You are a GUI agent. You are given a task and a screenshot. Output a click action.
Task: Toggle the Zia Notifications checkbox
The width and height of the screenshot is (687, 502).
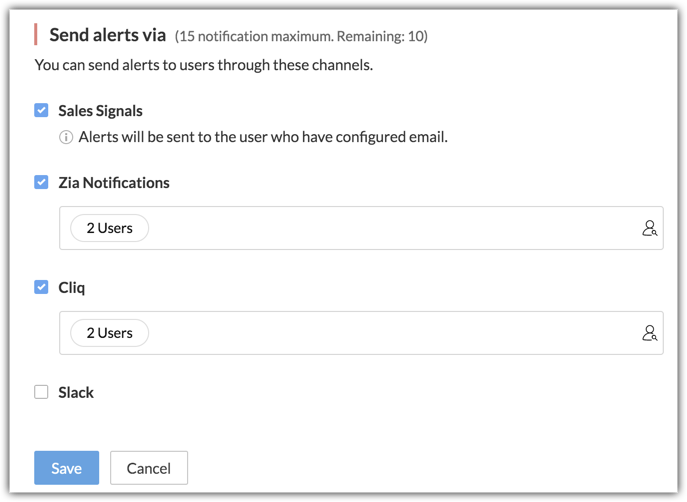click(41, 182)
